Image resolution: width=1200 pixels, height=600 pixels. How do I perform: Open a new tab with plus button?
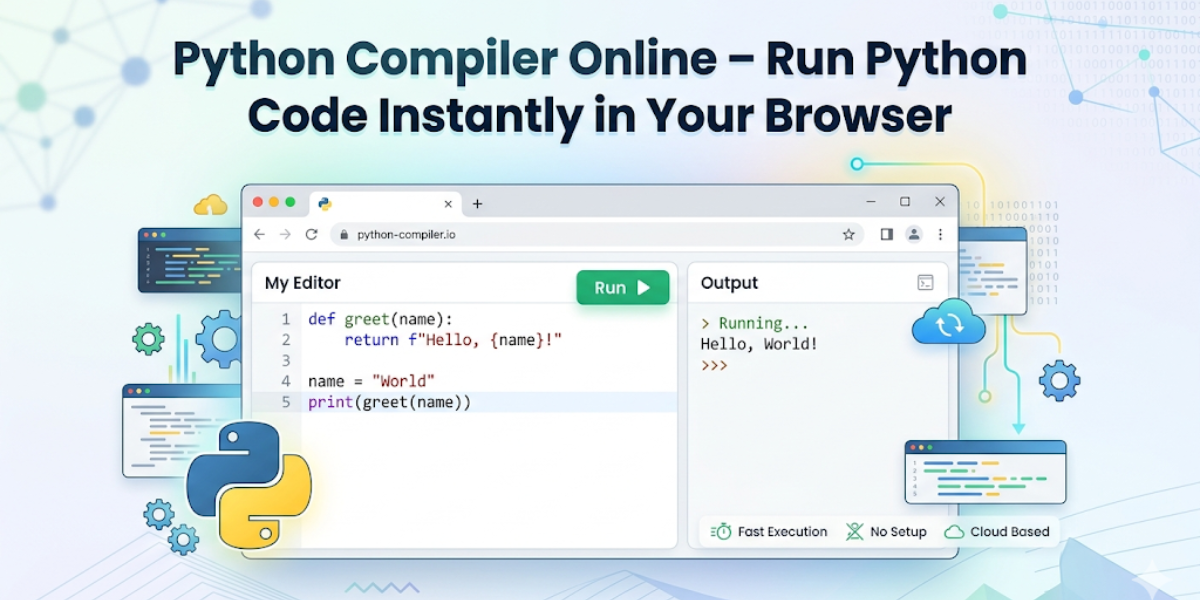[477, 203]
